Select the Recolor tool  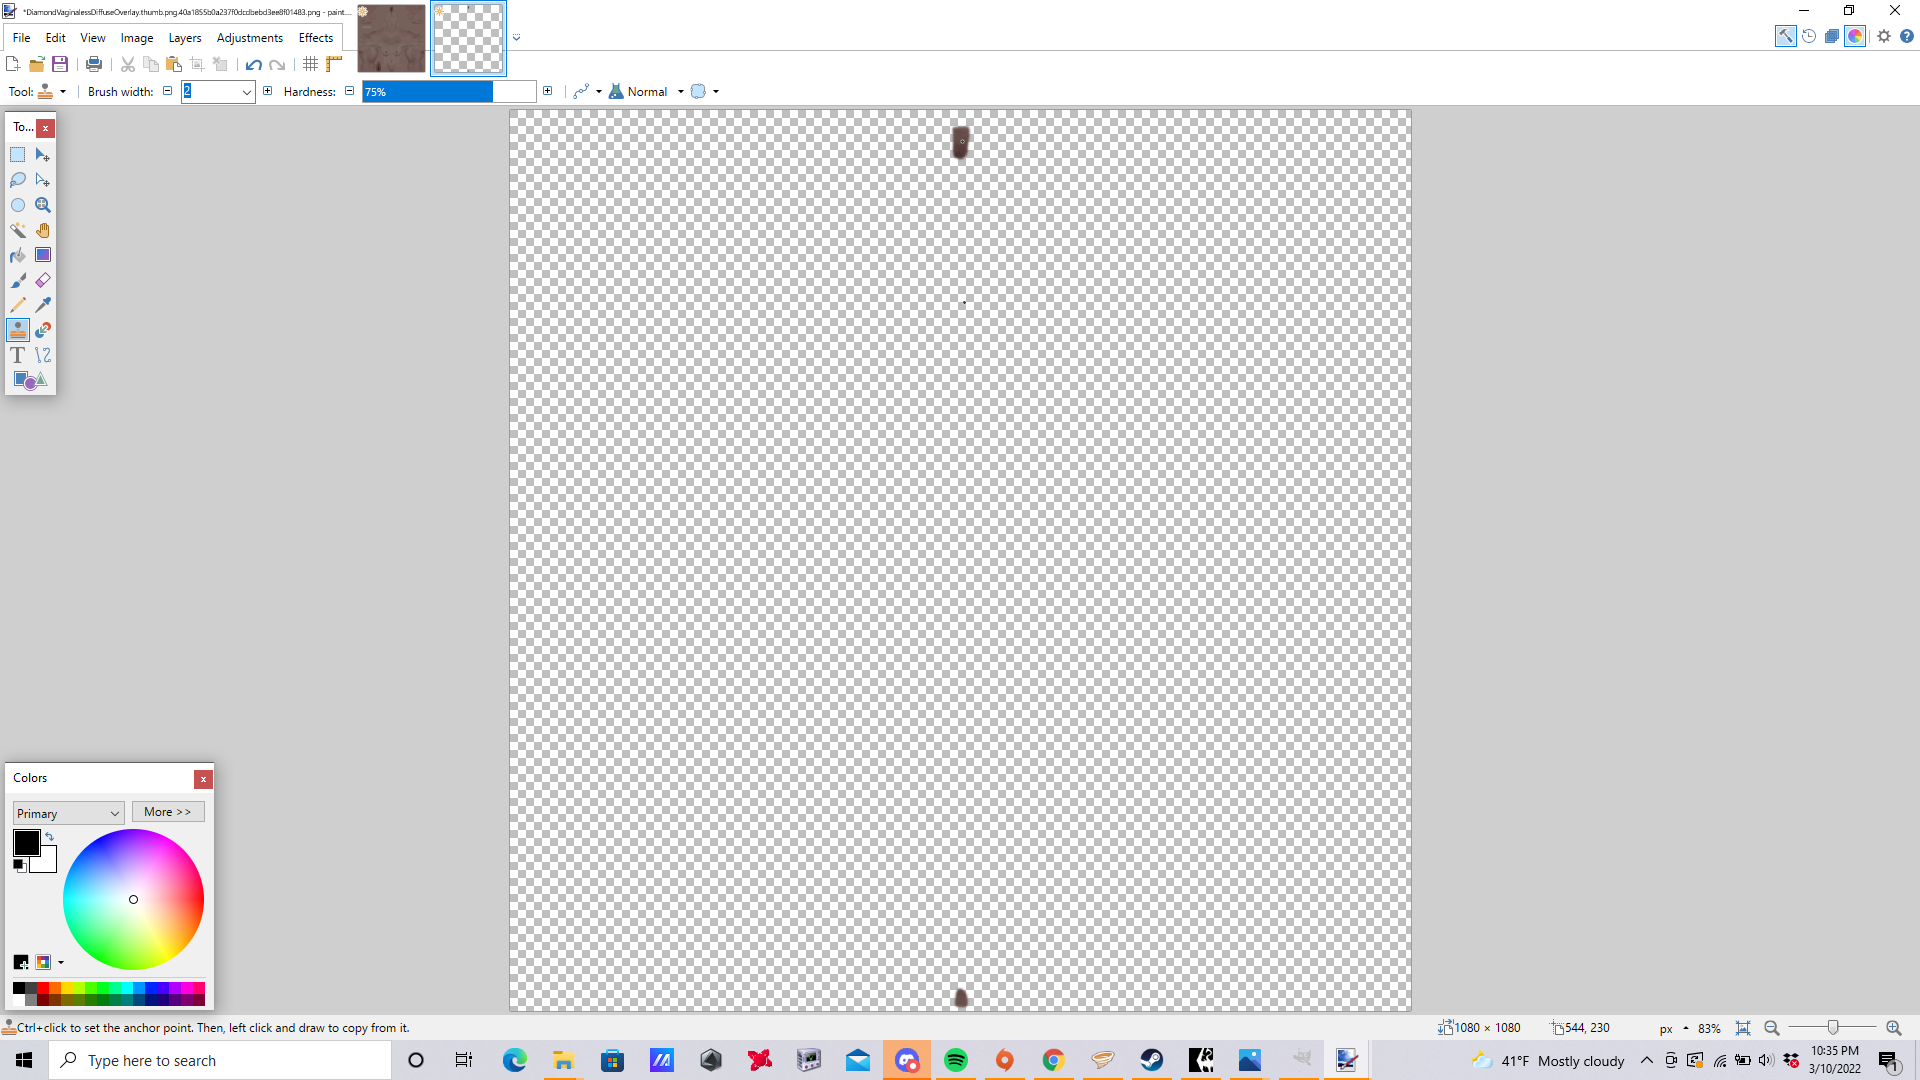tap(43, 330)
